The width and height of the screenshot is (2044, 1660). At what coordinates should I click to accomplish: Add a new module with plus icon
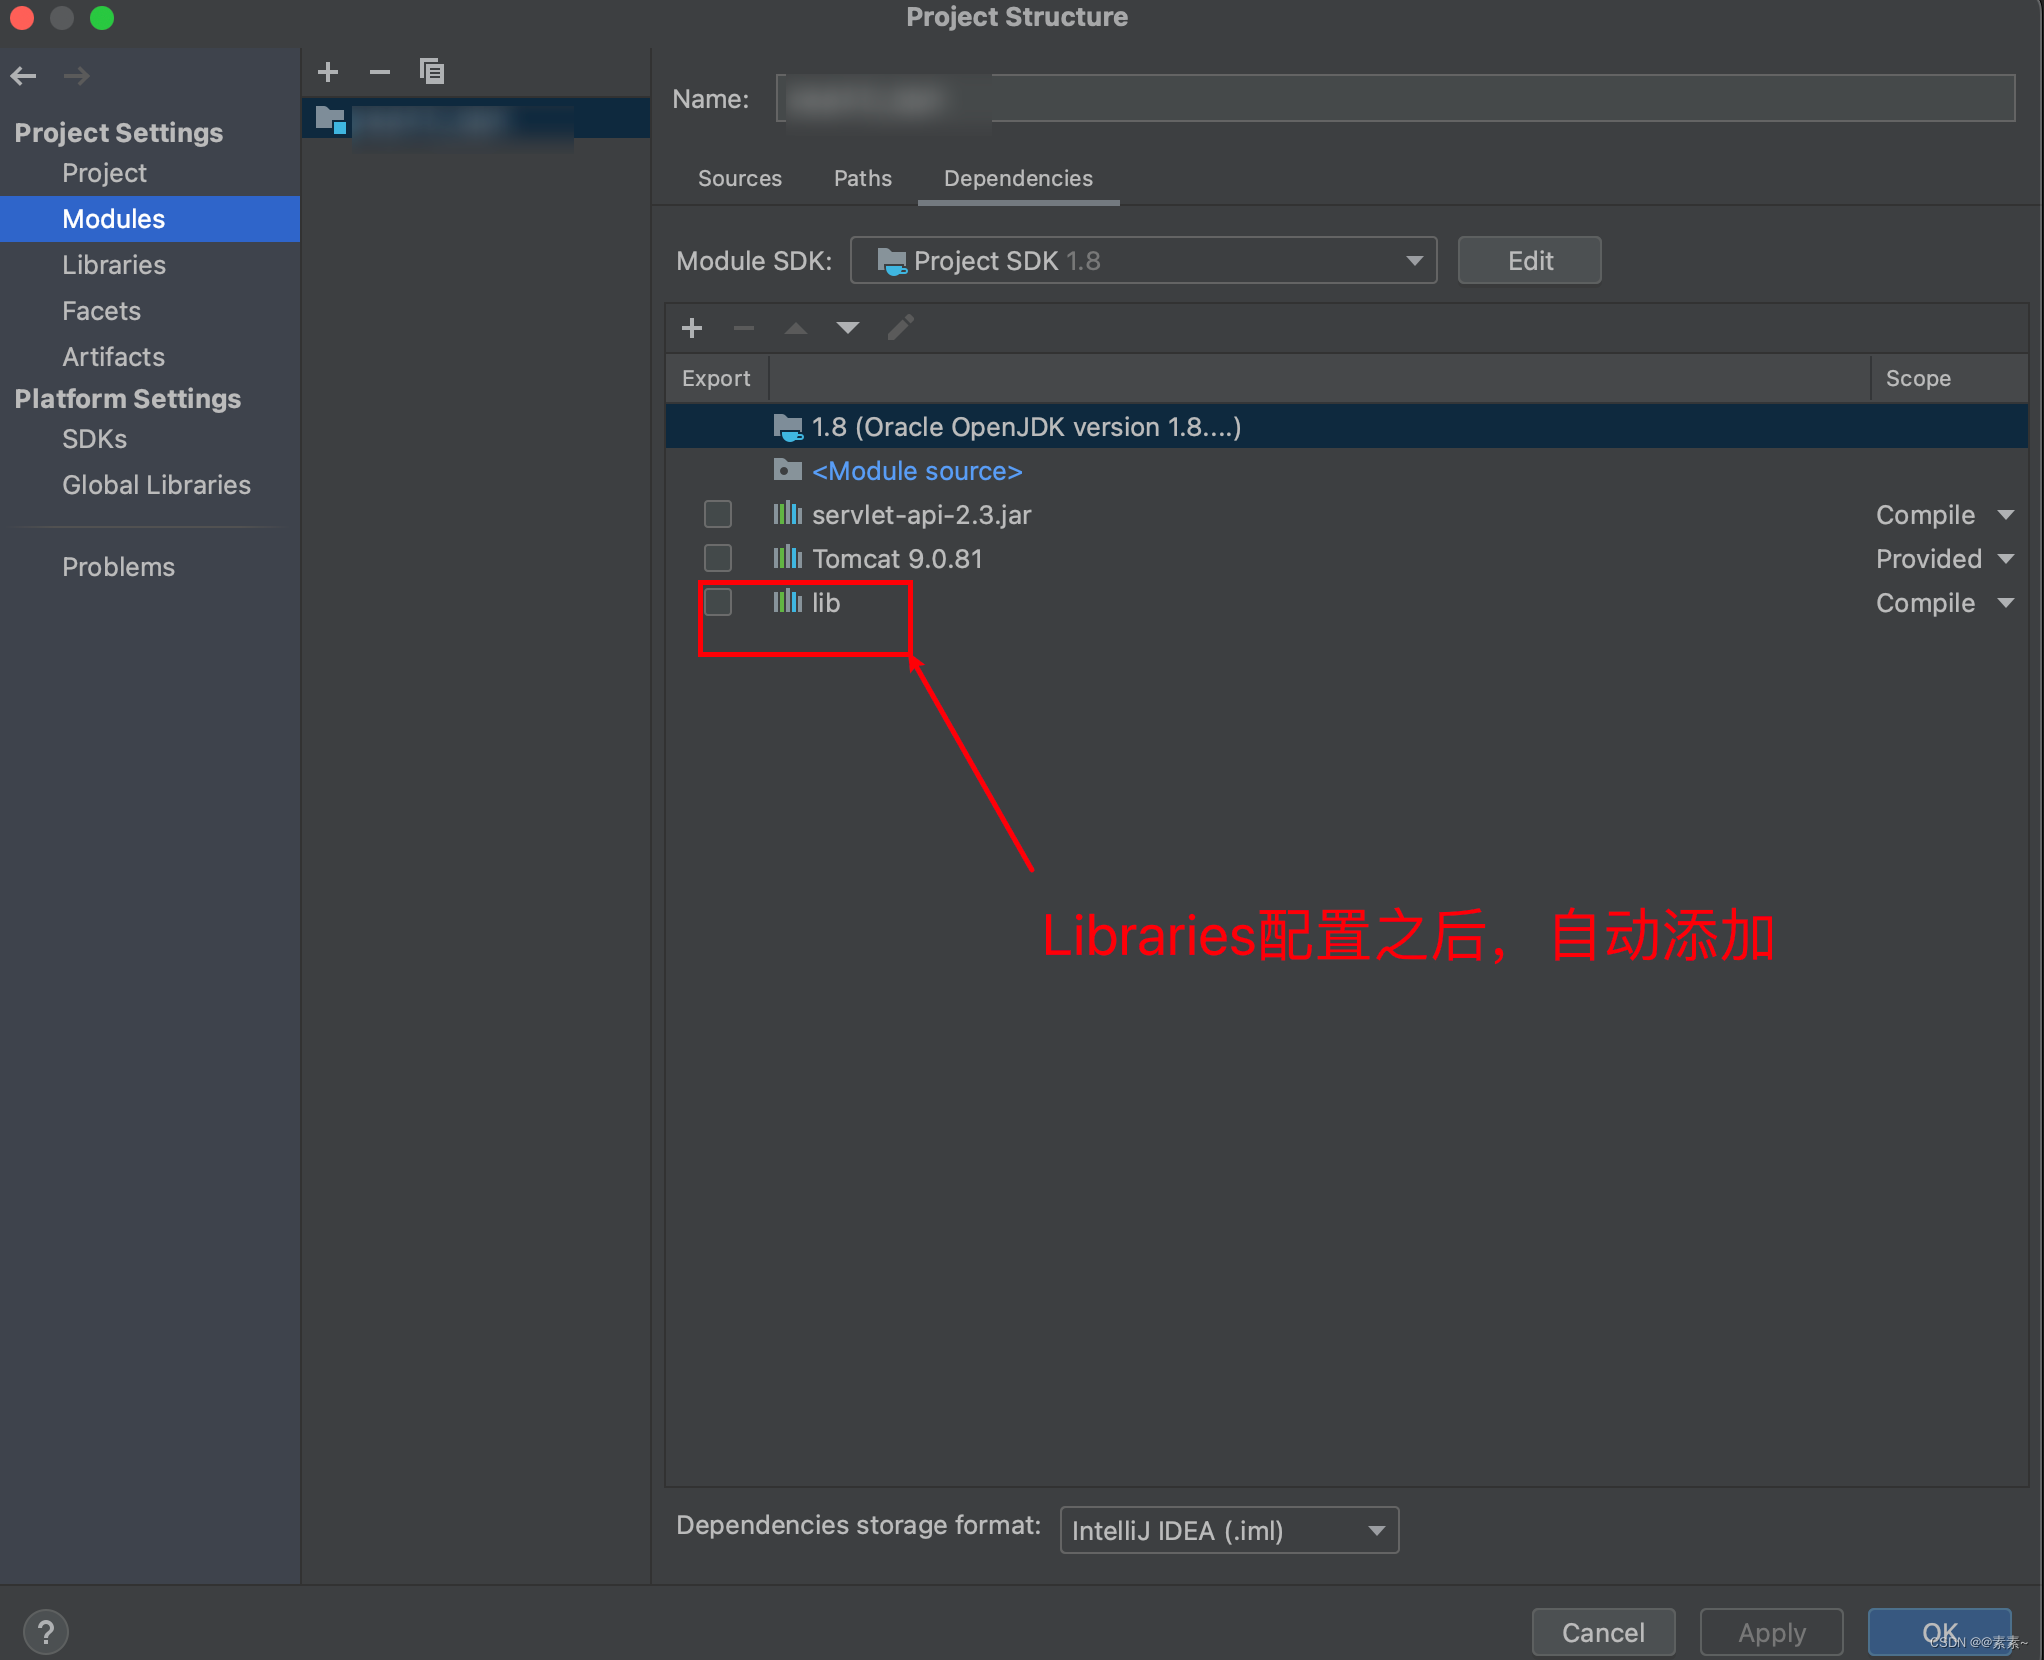tap(328, 72)
